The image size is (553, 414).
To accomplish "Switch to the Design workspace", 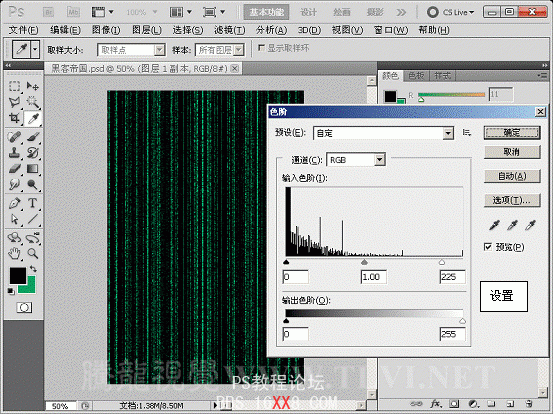I will 309,12.
